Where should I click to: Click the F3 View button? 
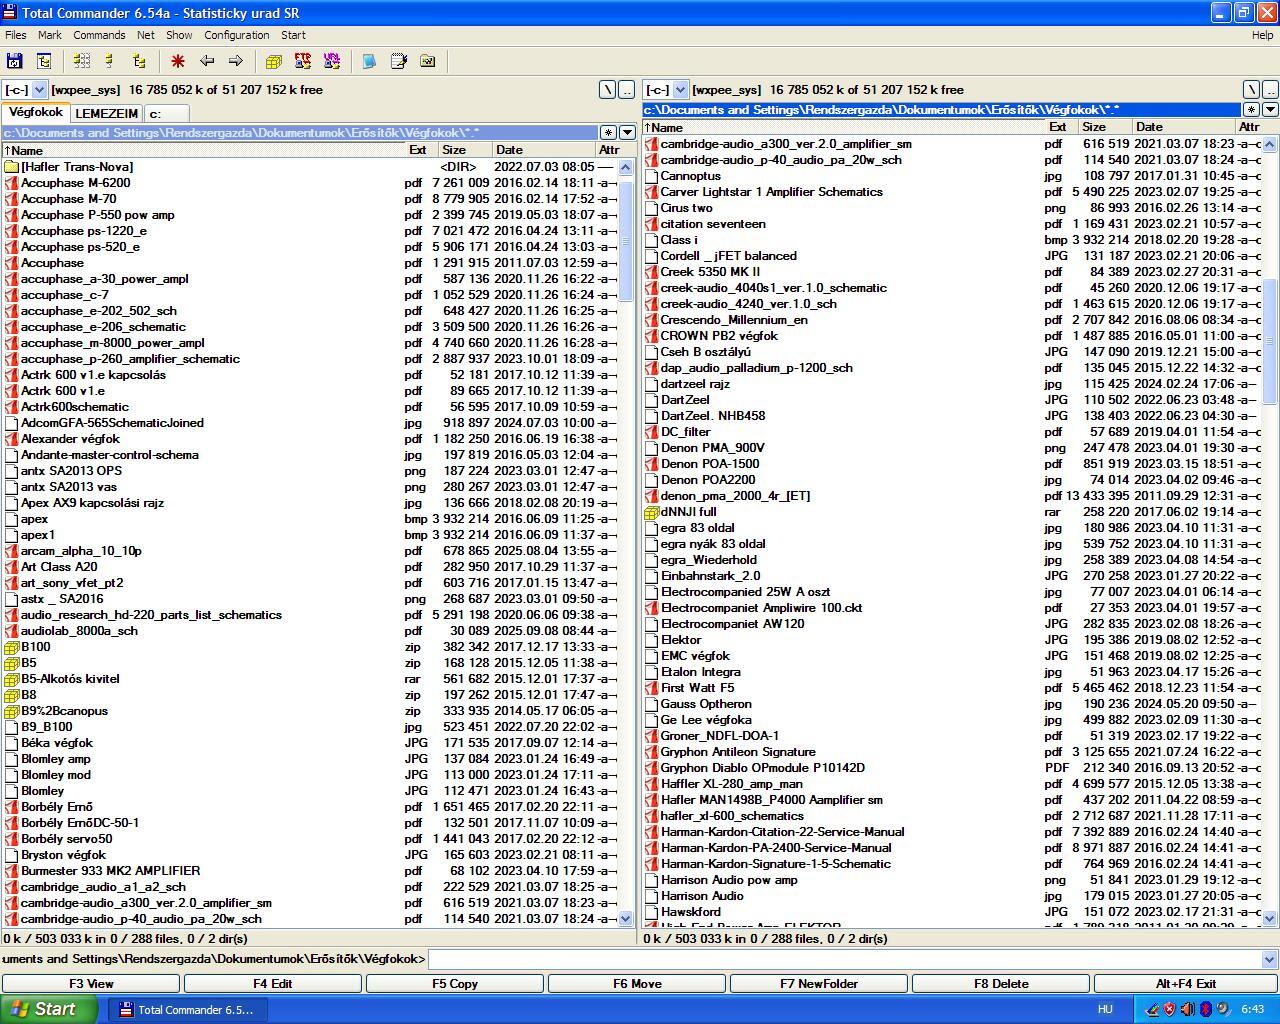point(91,983)
